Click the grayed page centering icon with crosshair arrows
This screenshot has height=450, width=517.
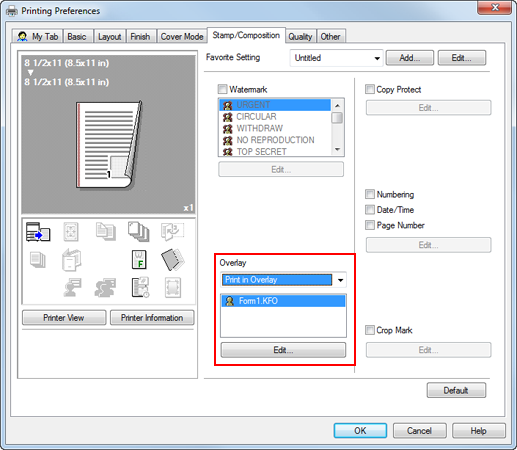coord(71,232)
